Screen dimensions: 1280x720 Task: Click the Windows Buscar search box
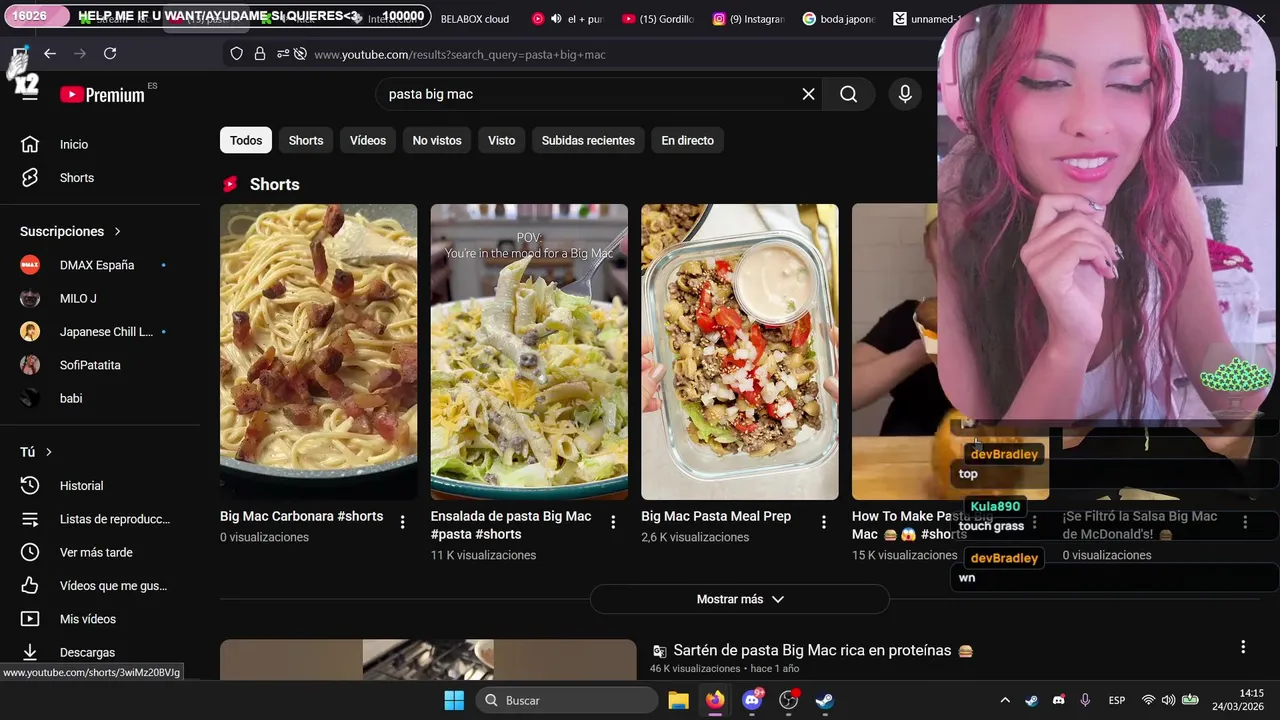click(x=567, y=700)
